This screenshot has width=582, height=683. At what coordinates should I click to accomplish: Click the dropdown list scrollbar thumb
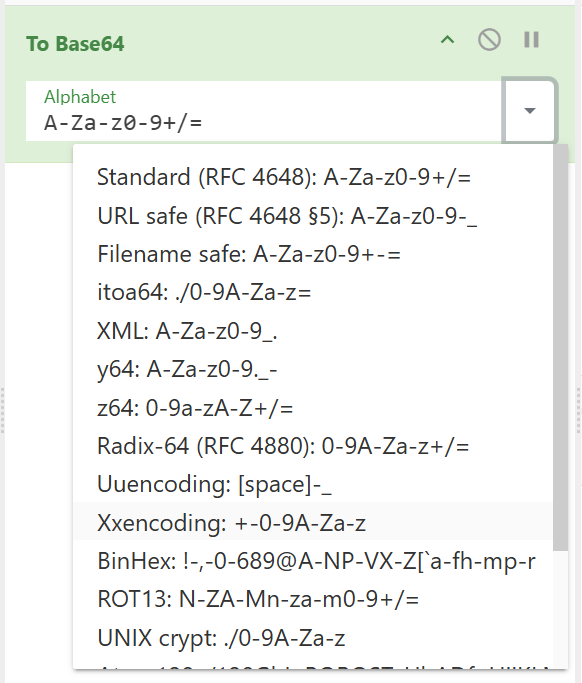[560, 347]
